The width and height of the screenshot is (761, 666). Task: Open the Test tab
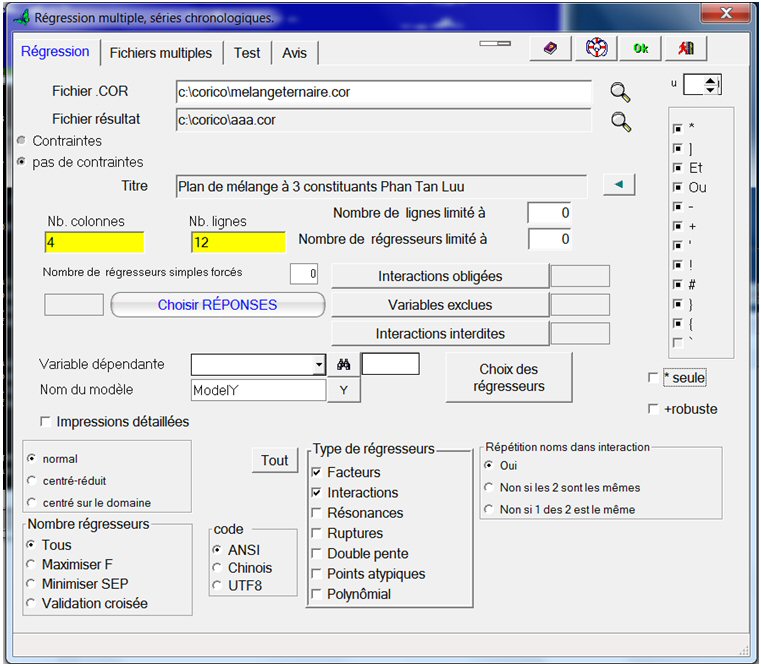click(247, 53)
